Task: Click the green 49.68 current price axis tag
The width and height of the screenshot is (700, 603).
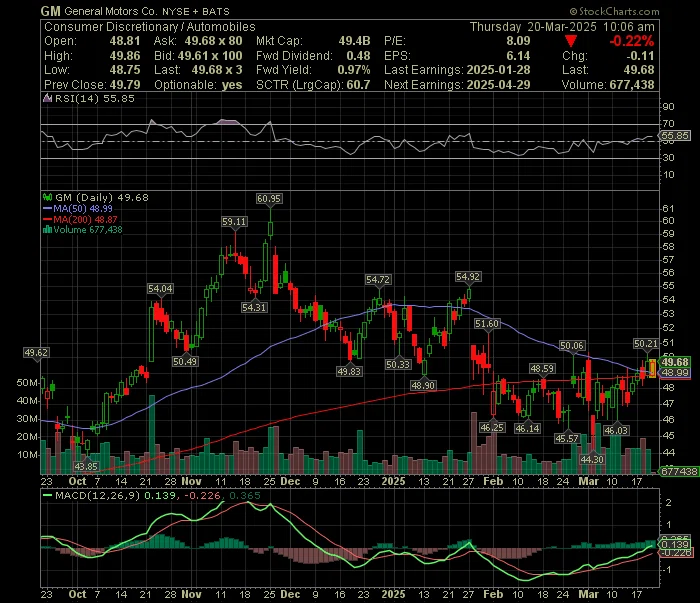Action: [675, 362]
